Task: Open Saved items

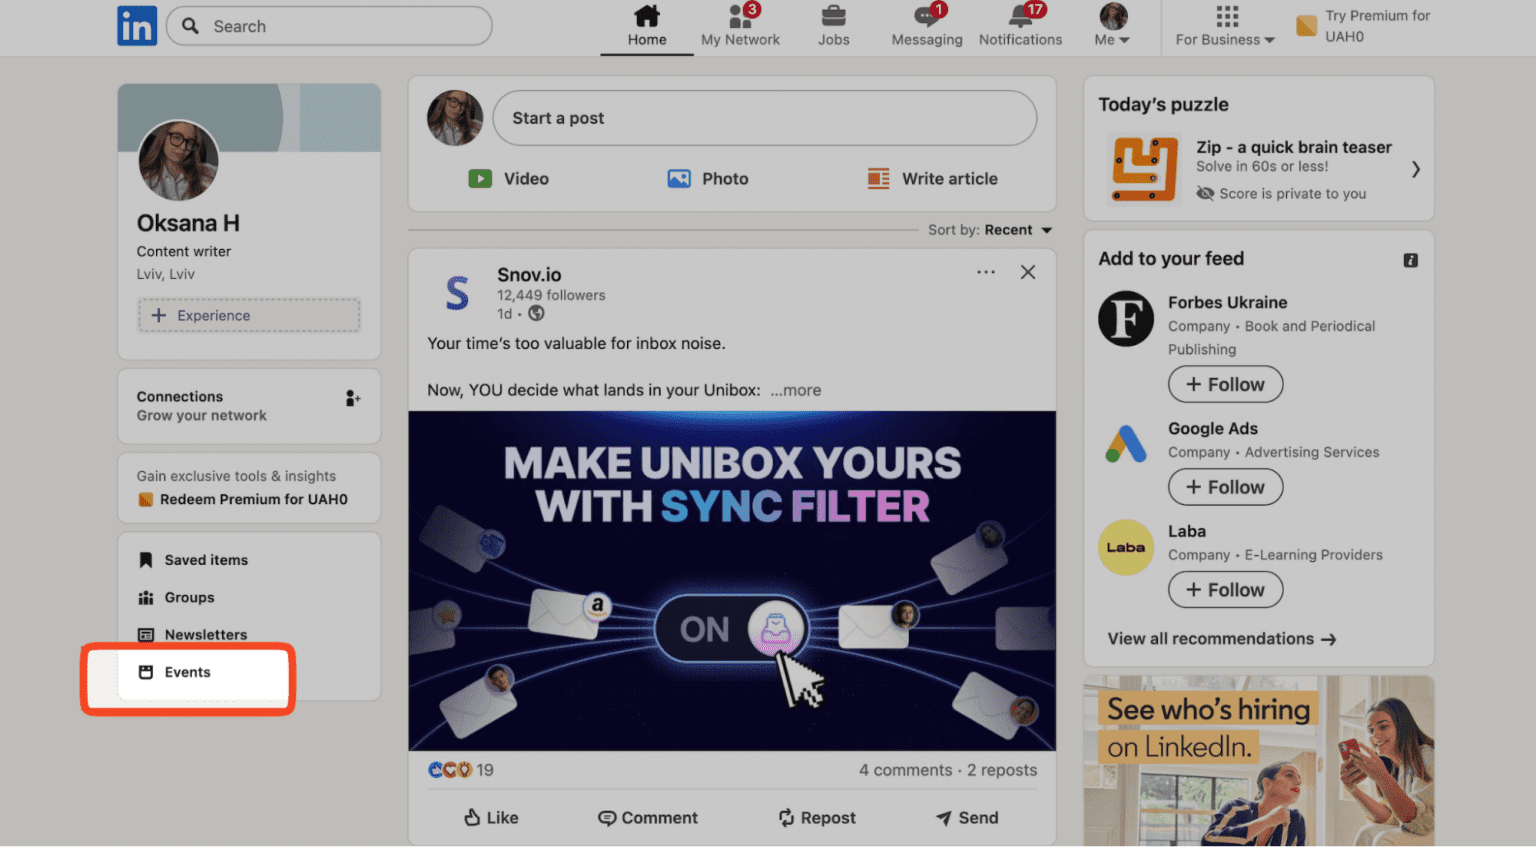Action: click(194, 560)
